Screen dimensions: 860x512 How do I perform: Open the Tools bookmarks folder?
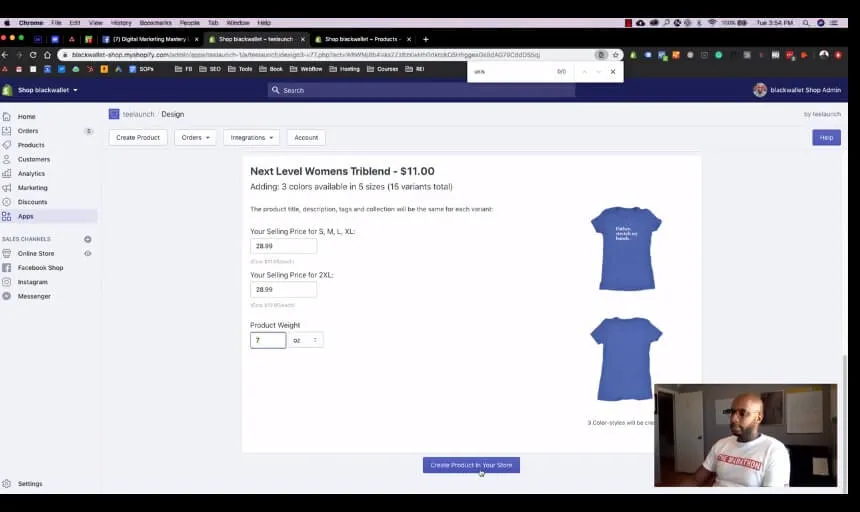click(240, 69)
